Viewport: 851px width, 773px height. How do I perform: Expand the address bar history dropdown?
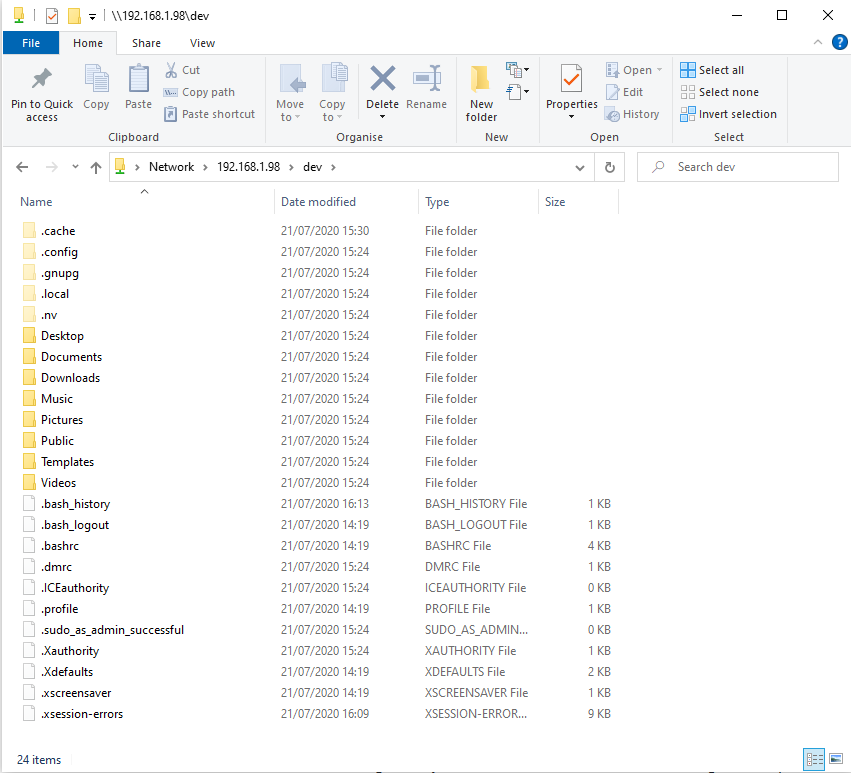(x=580, y=168)
